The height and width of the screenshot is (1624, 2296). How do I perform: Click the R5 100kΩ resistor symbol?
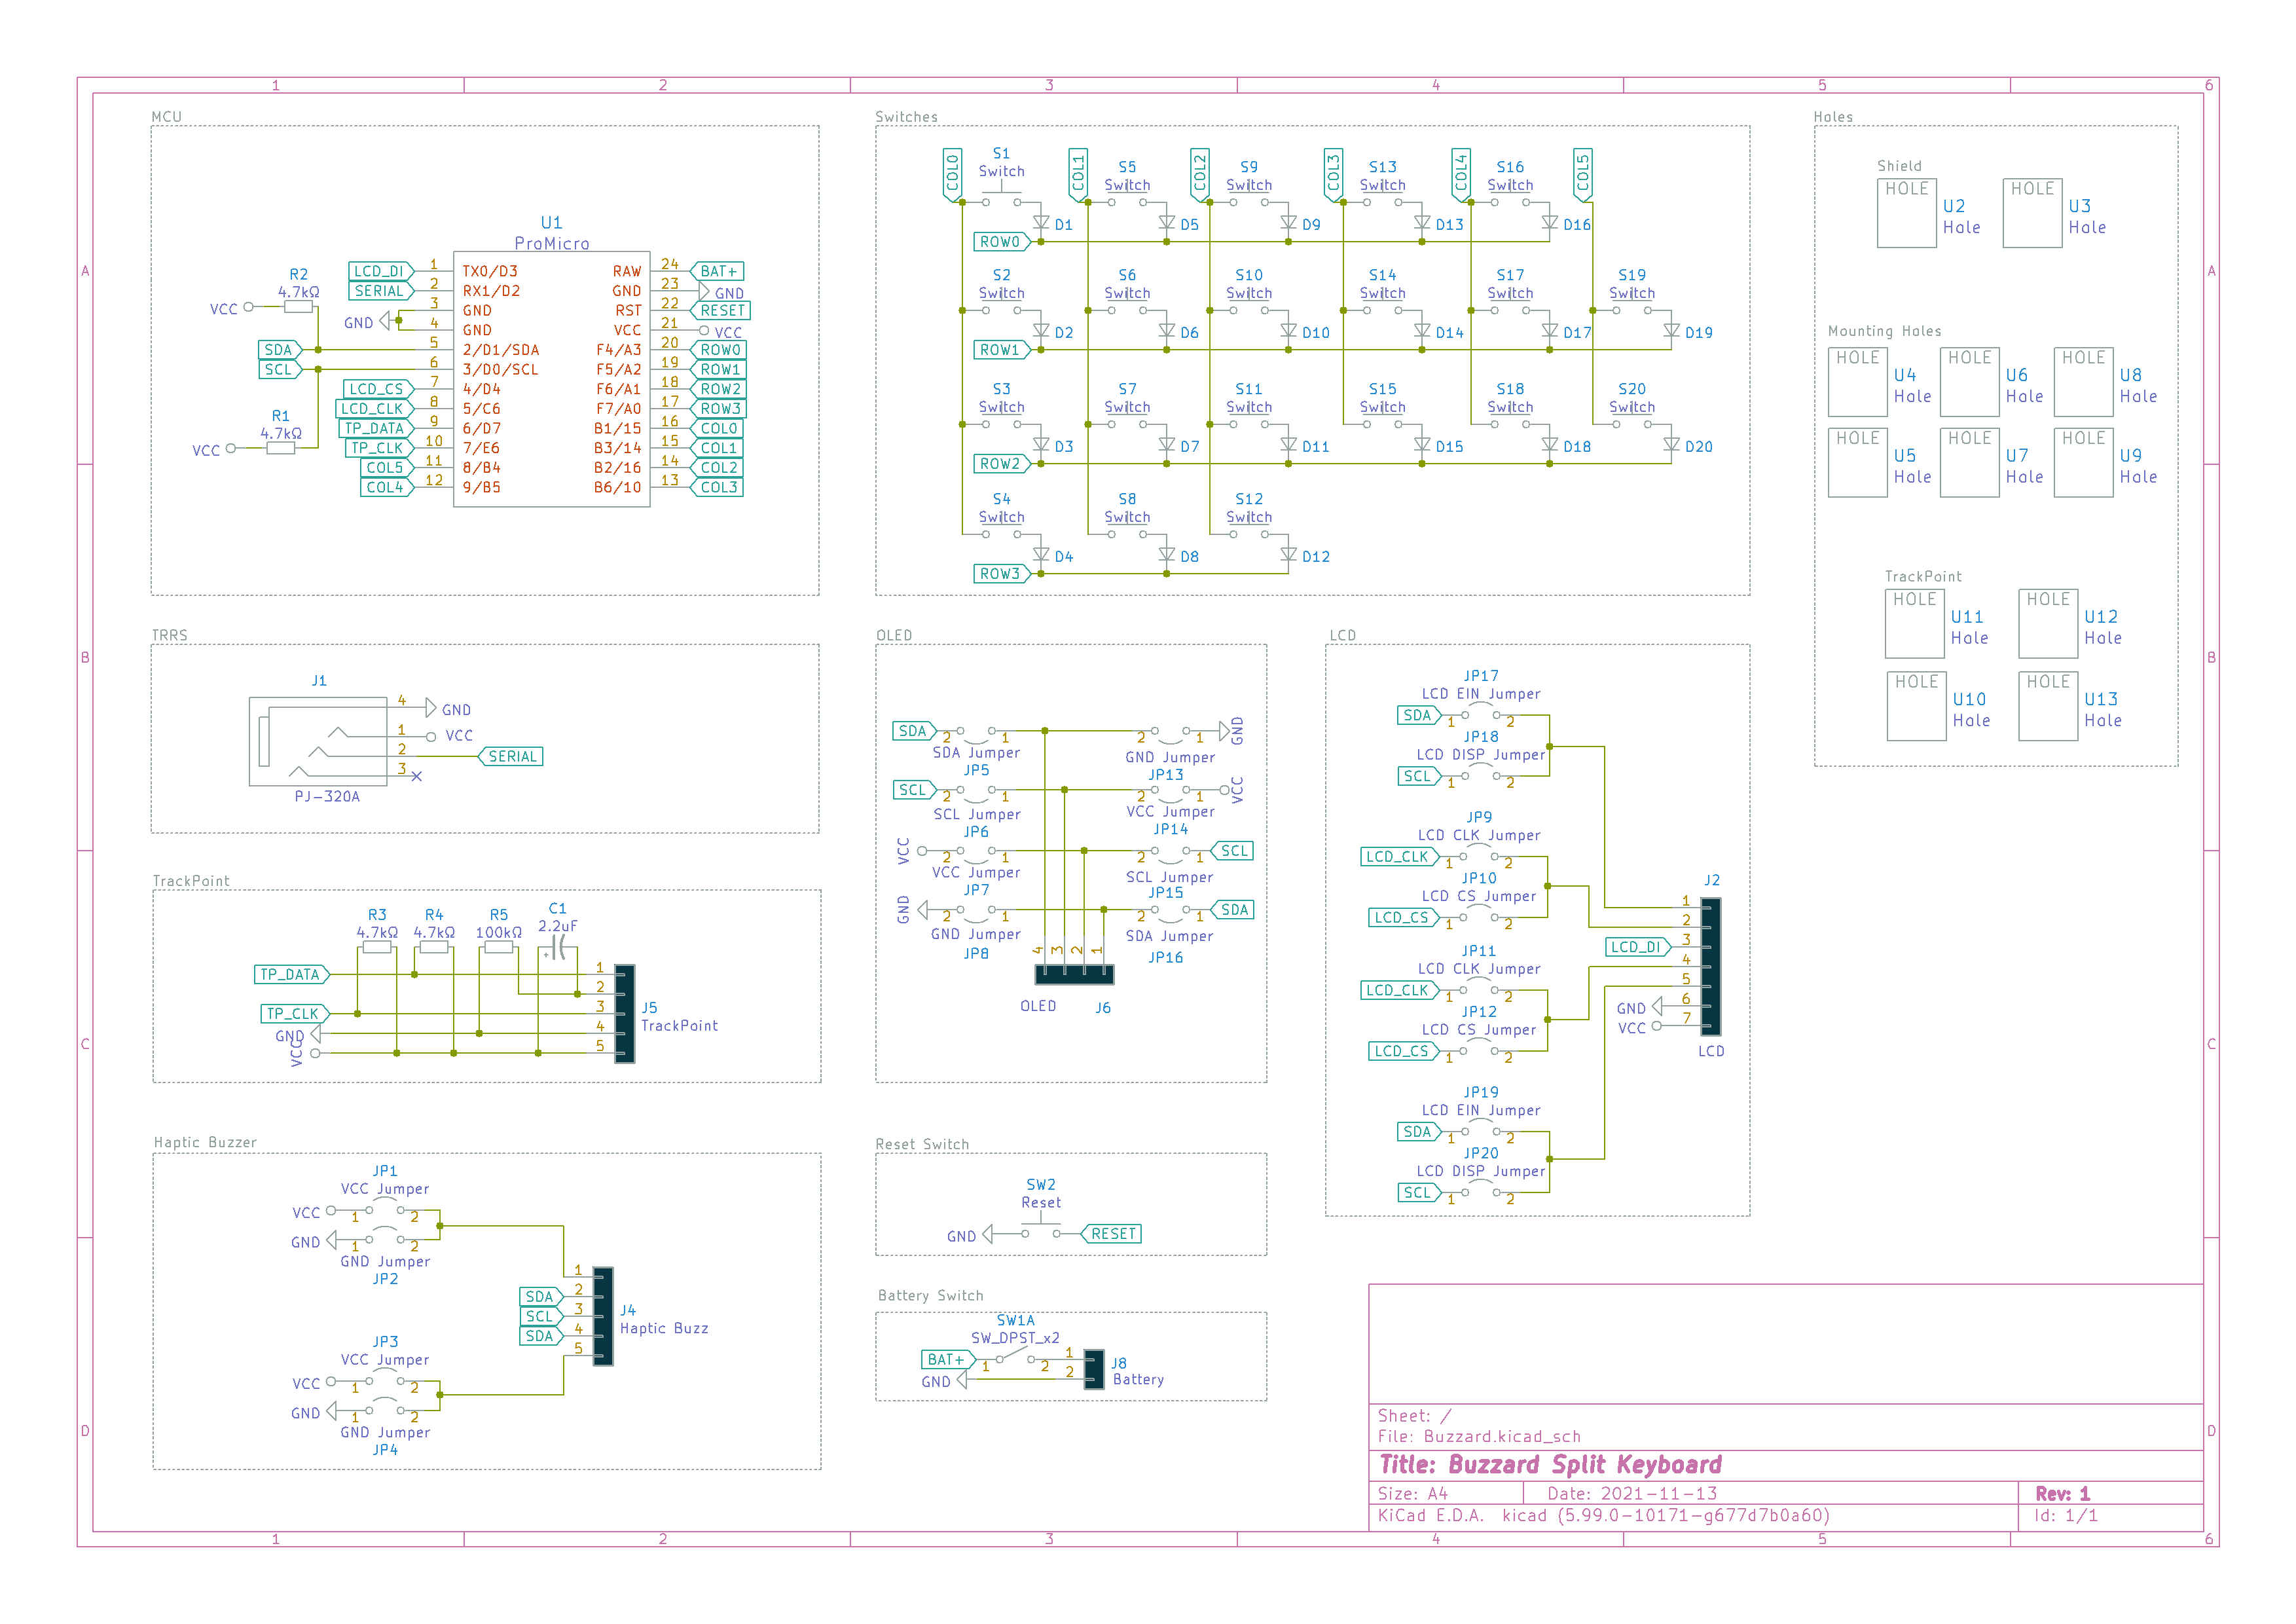pyautogui.click(x=498, y=947)
